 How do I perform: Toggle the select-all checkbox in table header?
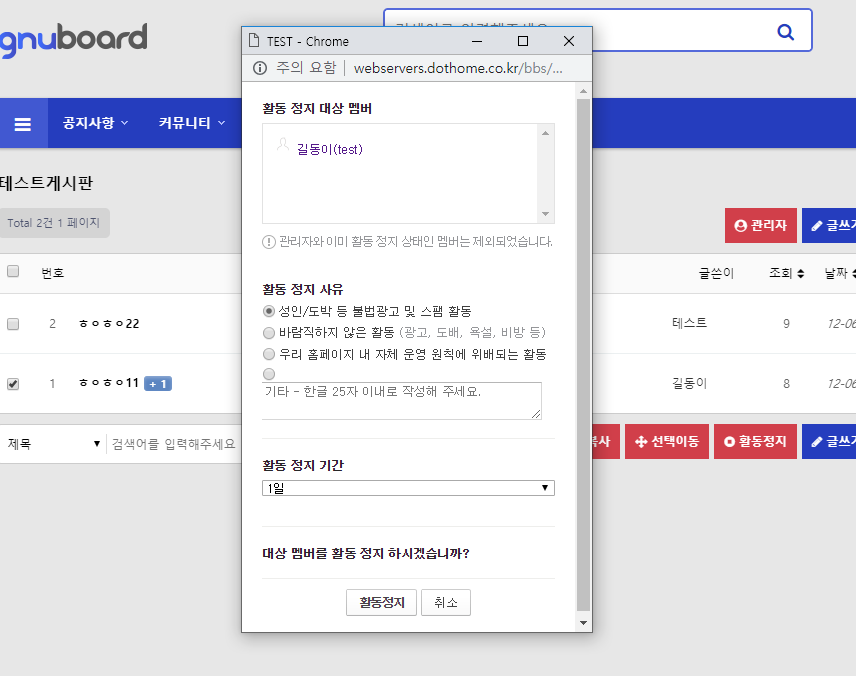click(x=13, y=272)
